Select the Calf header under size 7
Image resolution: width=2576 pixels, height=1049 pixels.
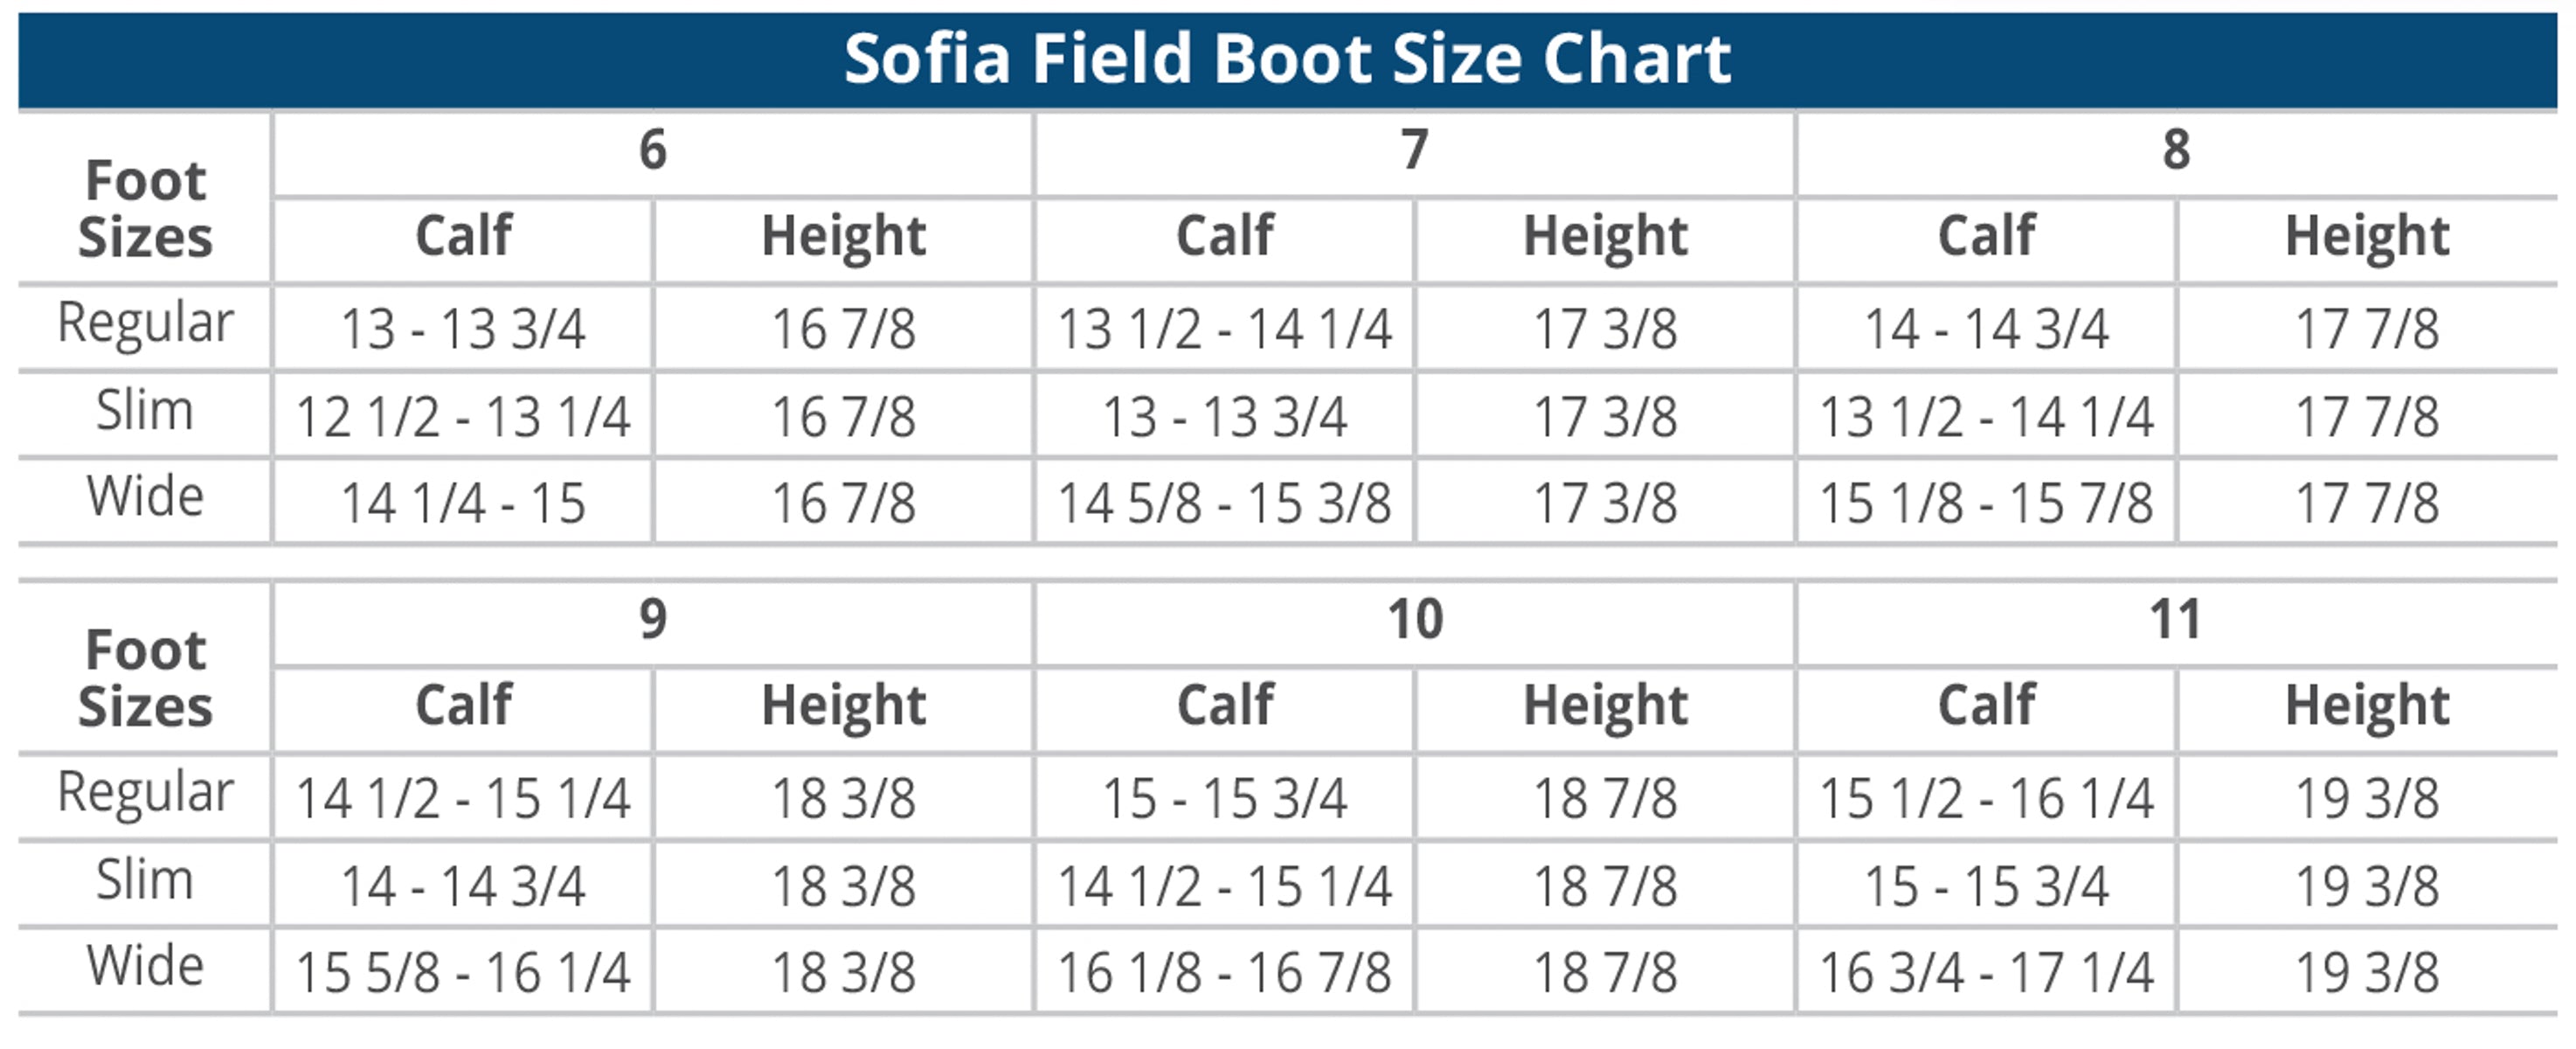(1224, 237)
